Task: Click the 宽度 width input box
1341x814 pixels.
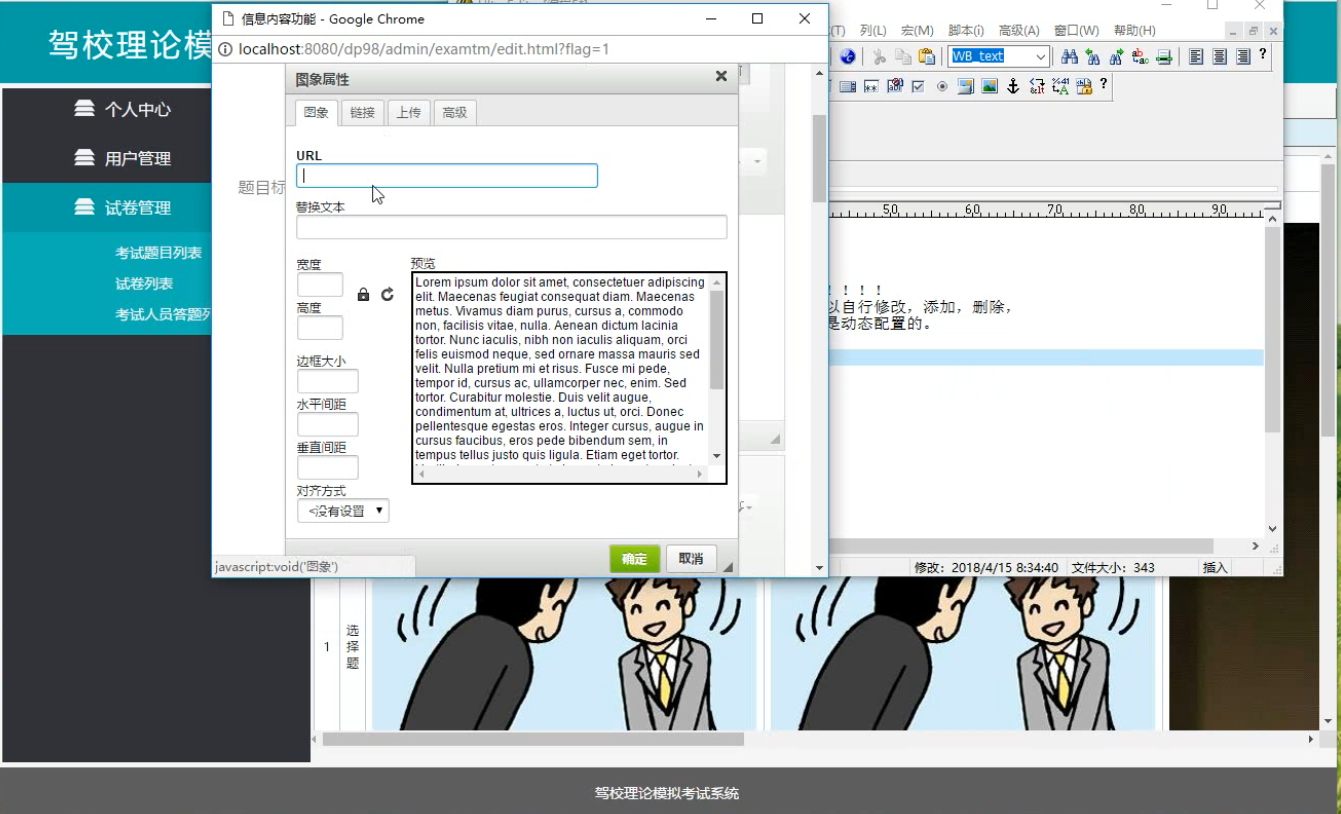Action: pos(320,285)
